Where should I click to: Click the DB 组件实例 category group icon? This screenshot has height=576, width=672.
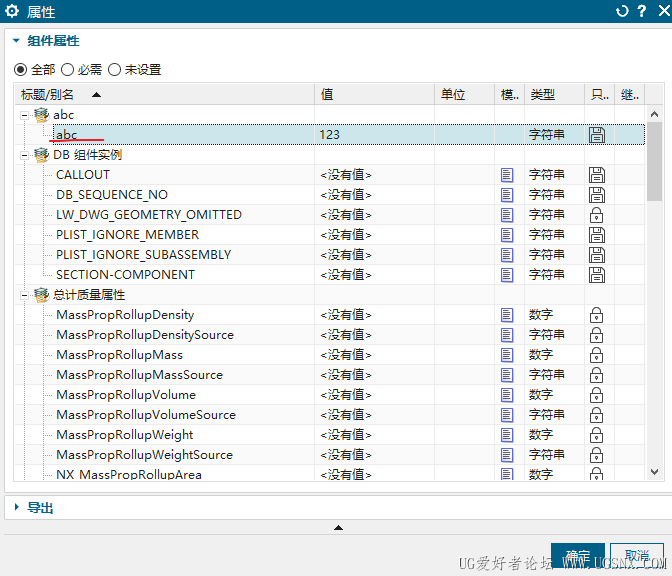[42, 155]
